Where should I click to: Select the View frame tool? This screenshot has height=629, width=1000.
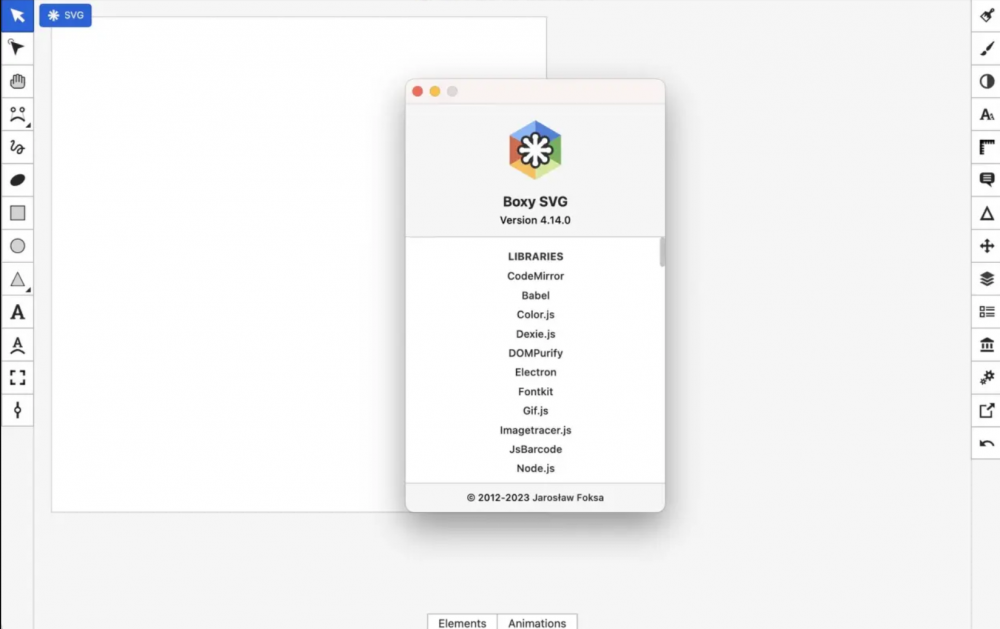point(17,378)
